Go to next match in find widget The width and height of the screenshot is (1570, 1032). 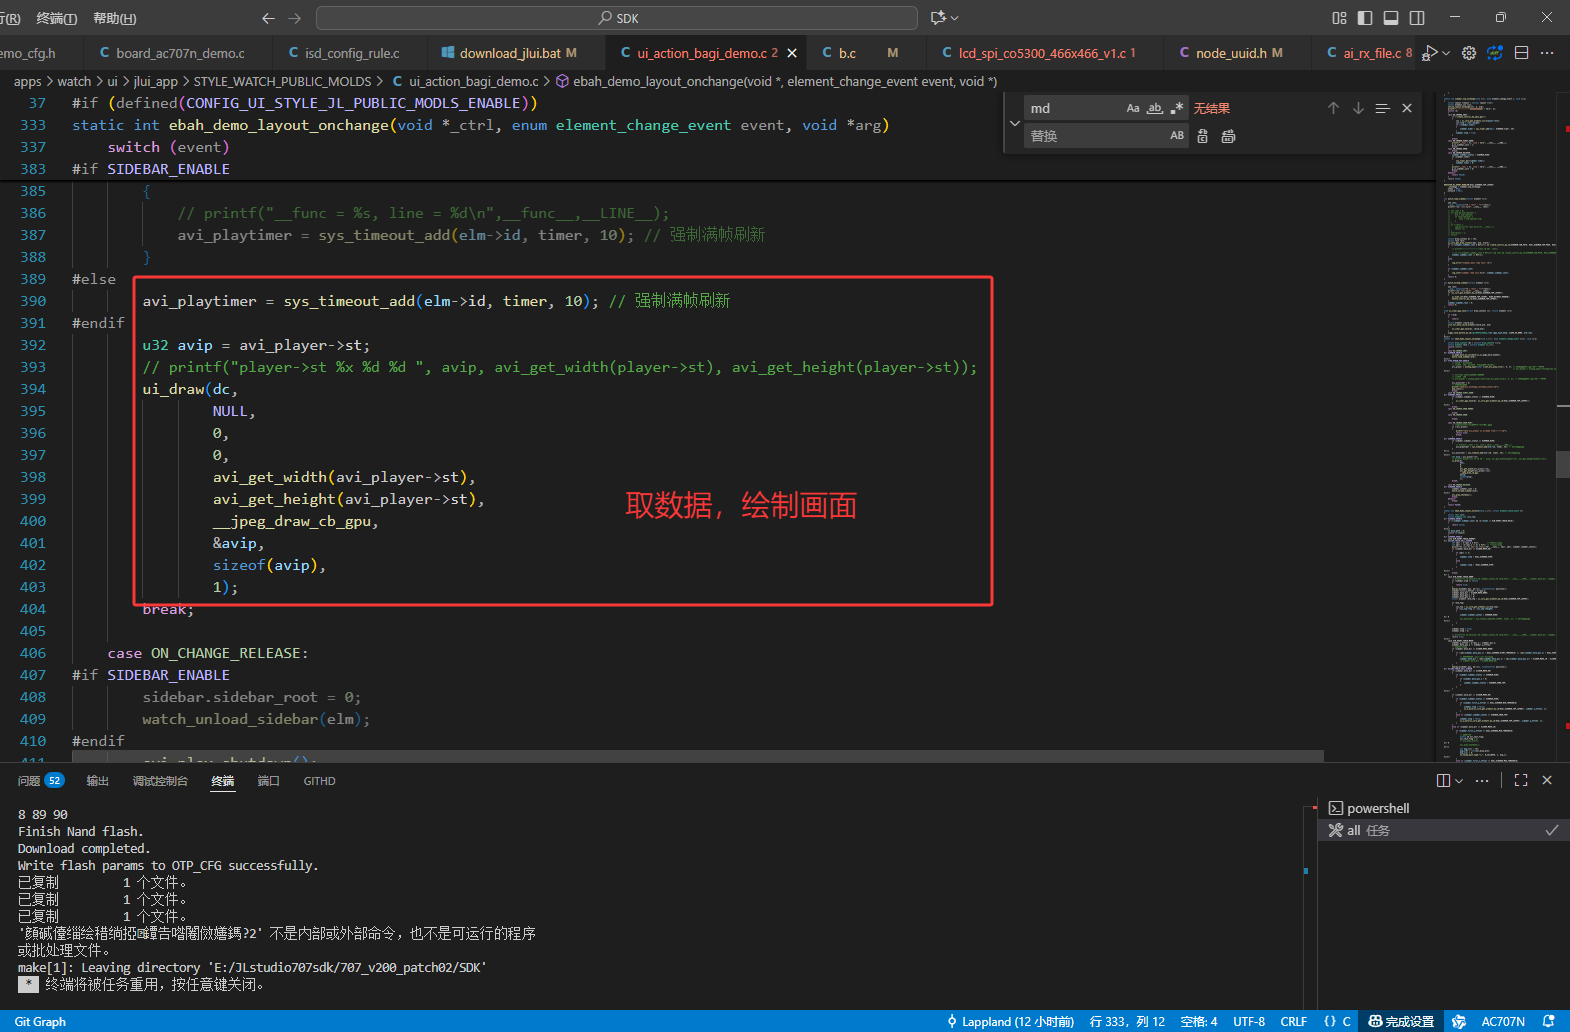1358,108
